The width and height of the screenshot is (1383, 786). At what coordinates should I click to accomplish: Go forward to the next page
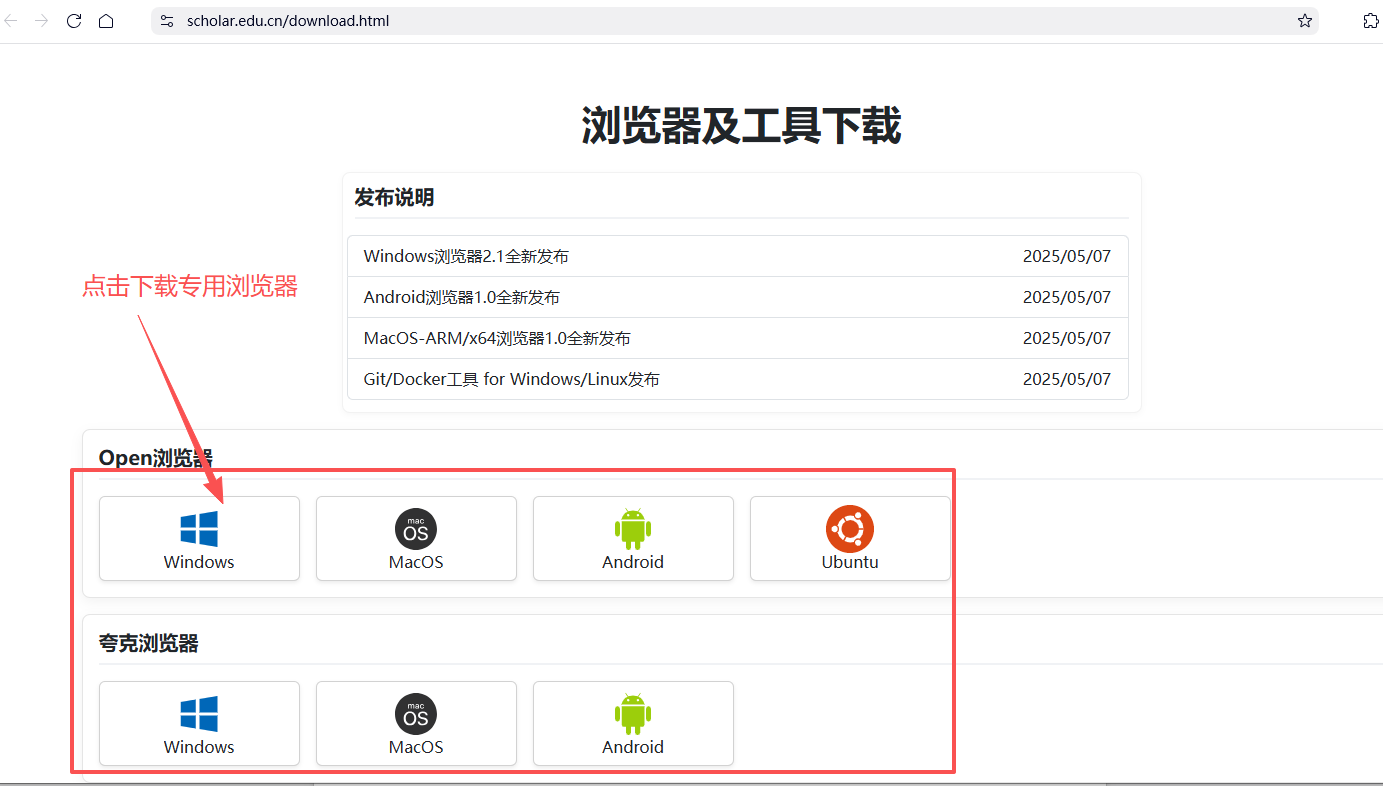(41, 21)
